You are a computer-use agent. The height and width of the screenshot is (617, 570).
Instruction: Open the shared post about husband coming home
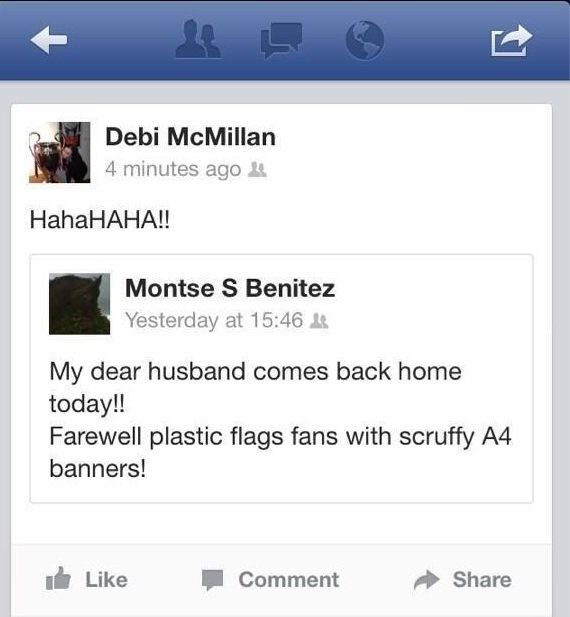(x=281, y=379)
